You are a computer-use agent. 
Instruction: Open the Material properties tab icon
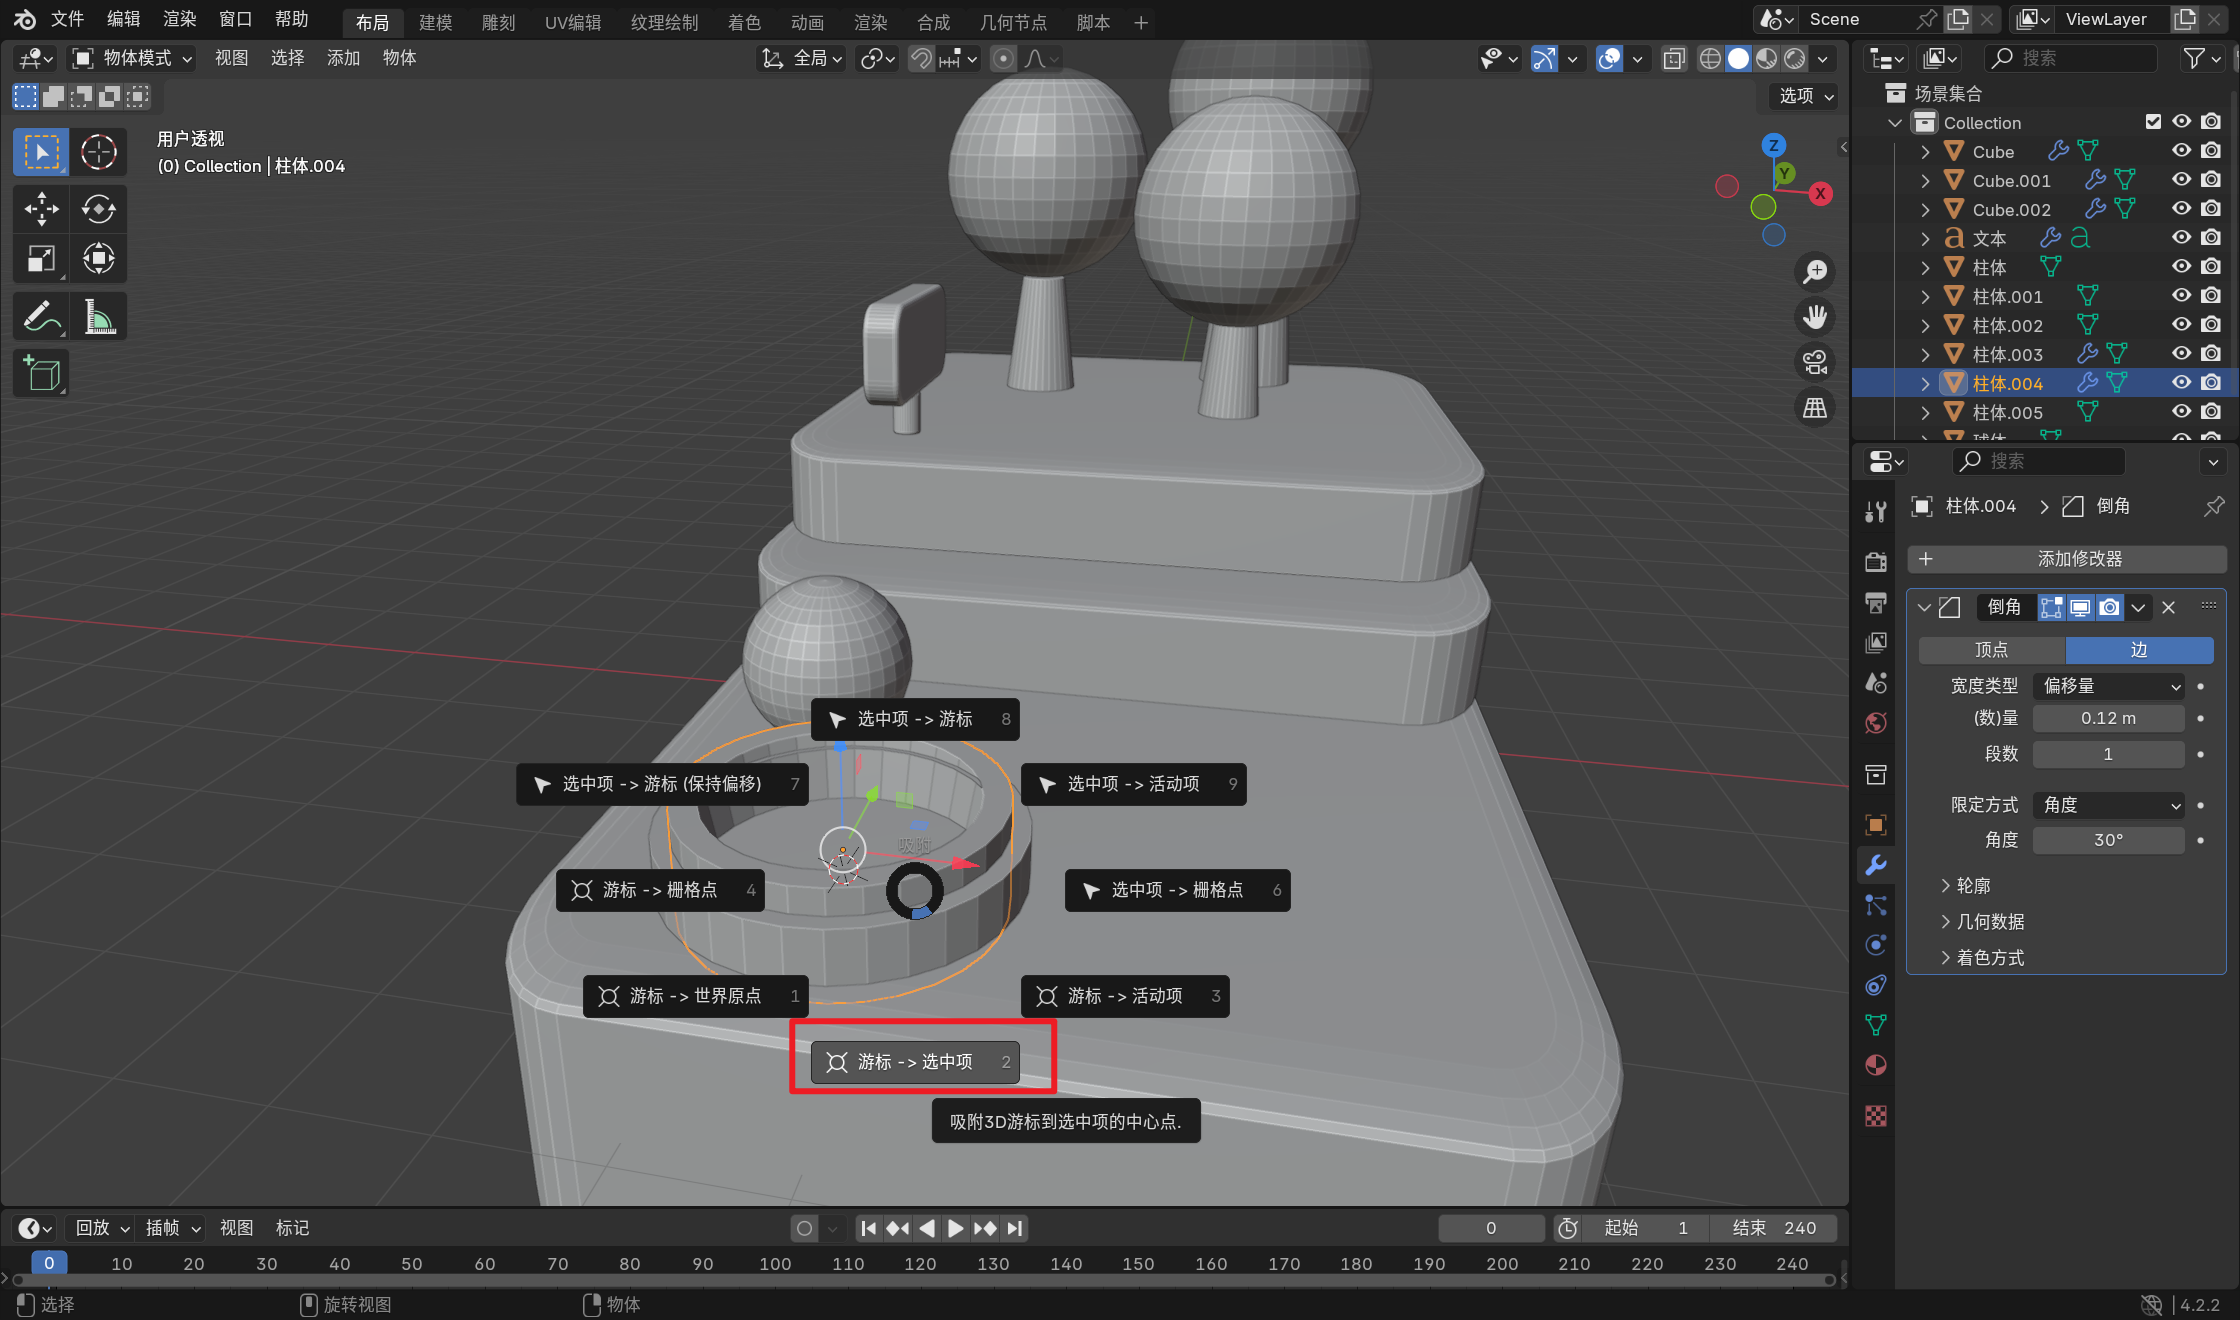[1876, 1065]
